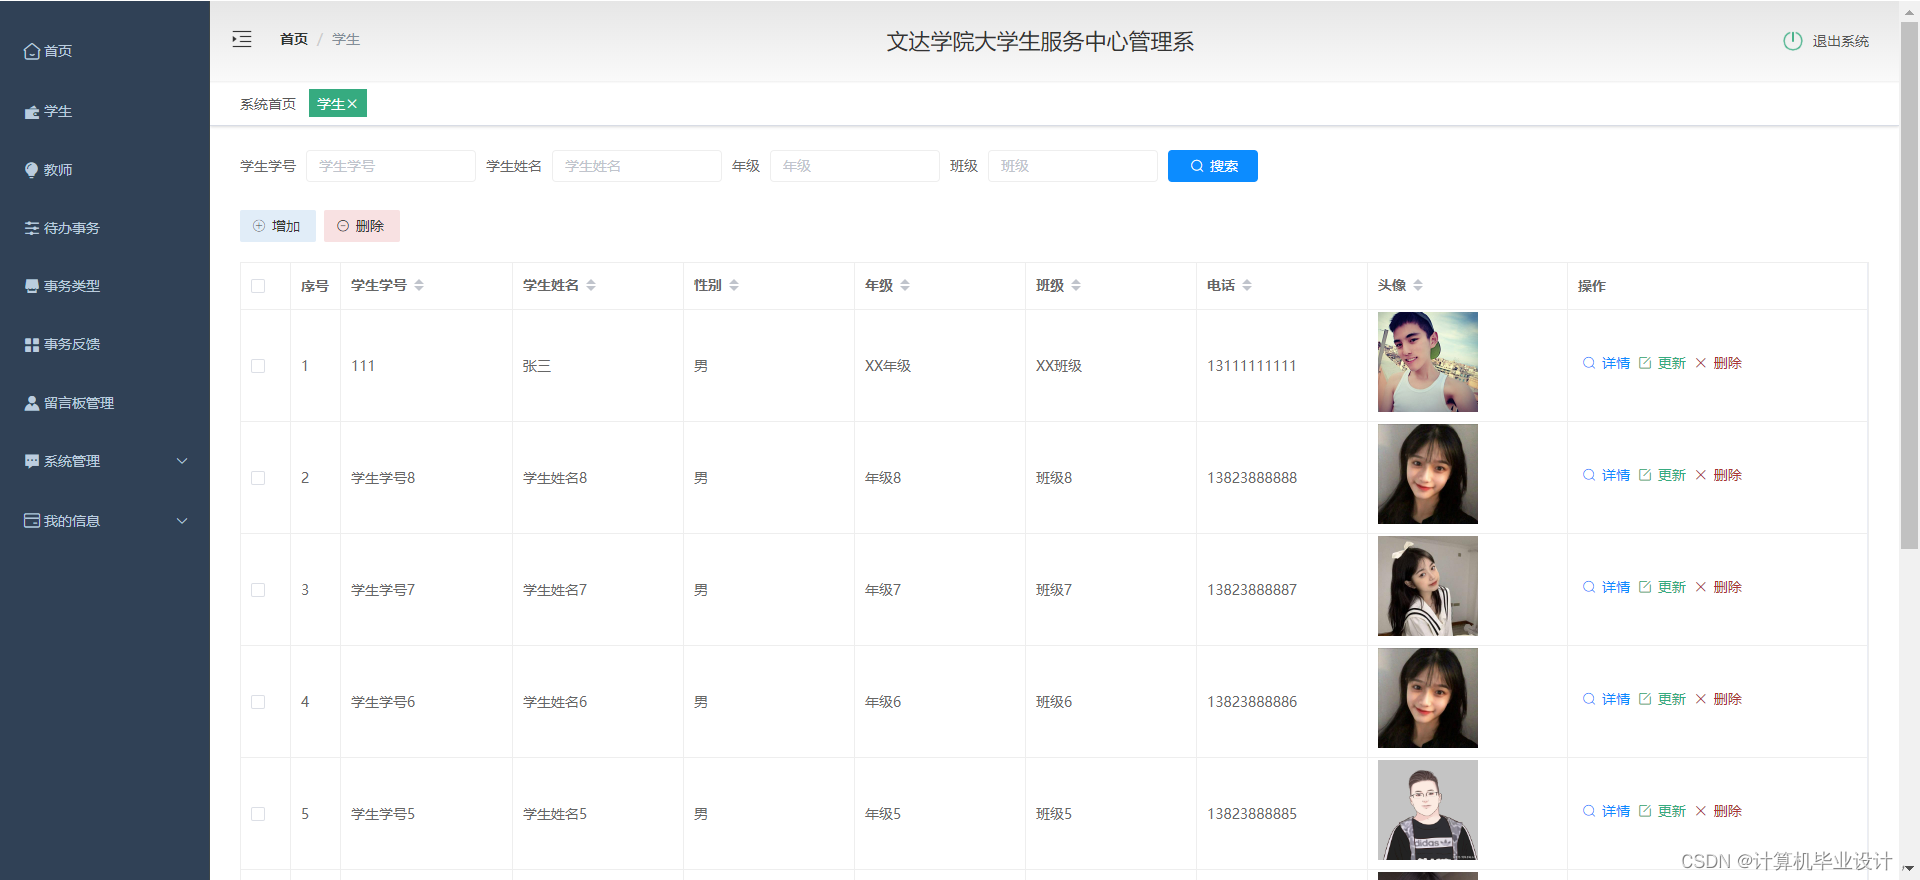Screen dimensions: 1920x880
Task: Click the power icon beside 退出系统
Action: coord(1793,41)
